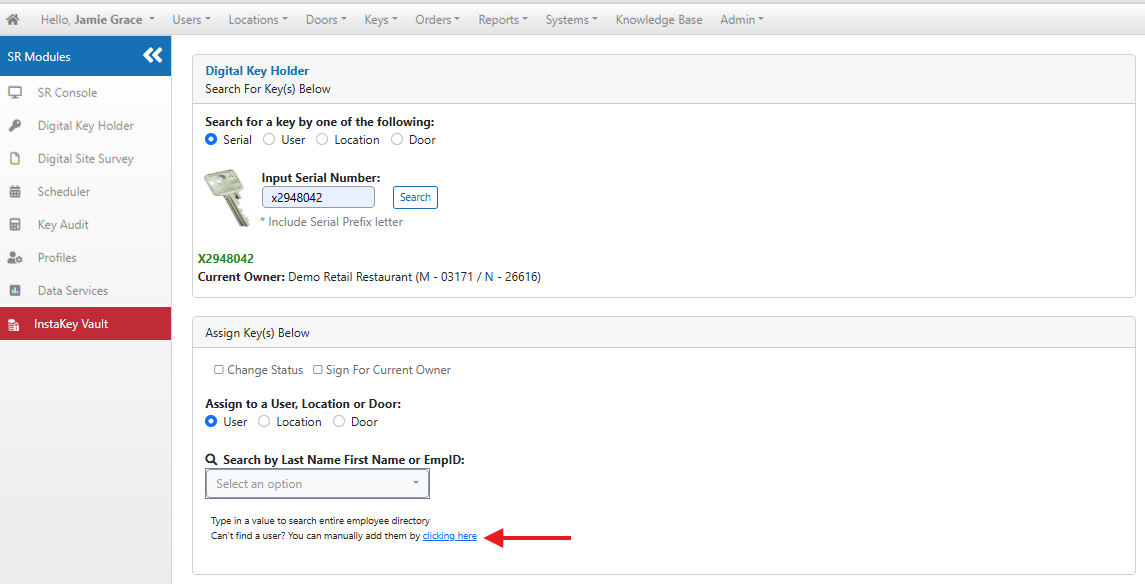Open the Select an option combo box
The image size is (1145, 584).
tap(318, 484)
